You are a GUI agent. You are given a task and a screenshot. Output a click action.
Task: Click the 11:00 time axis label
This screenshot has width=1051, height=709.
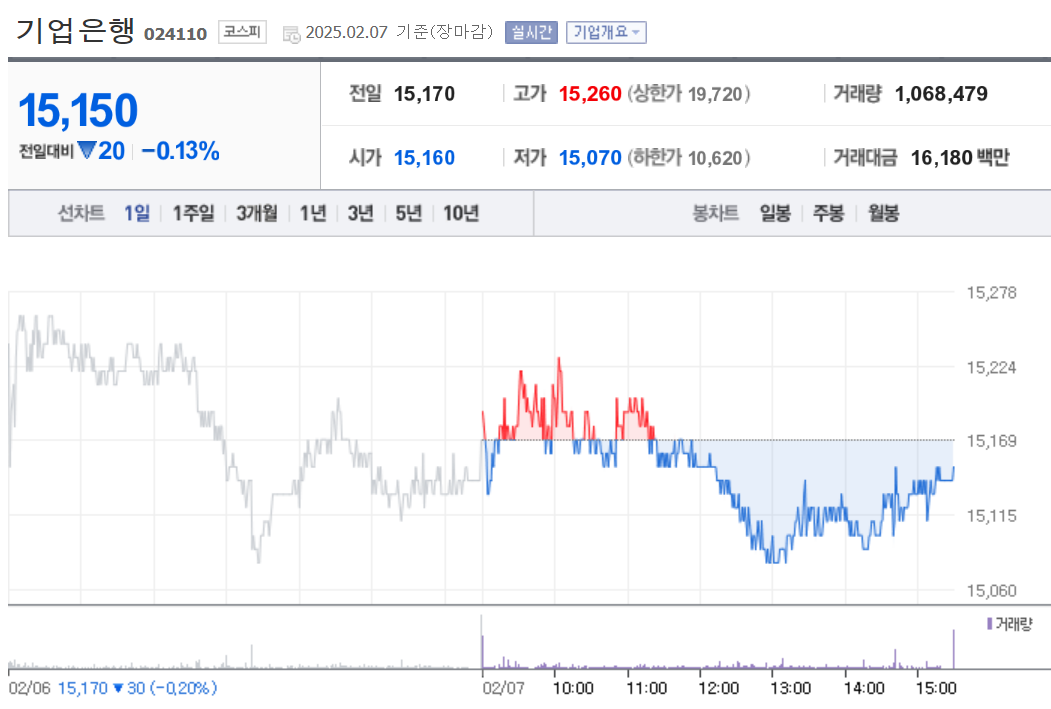click(x=647, y=688)
